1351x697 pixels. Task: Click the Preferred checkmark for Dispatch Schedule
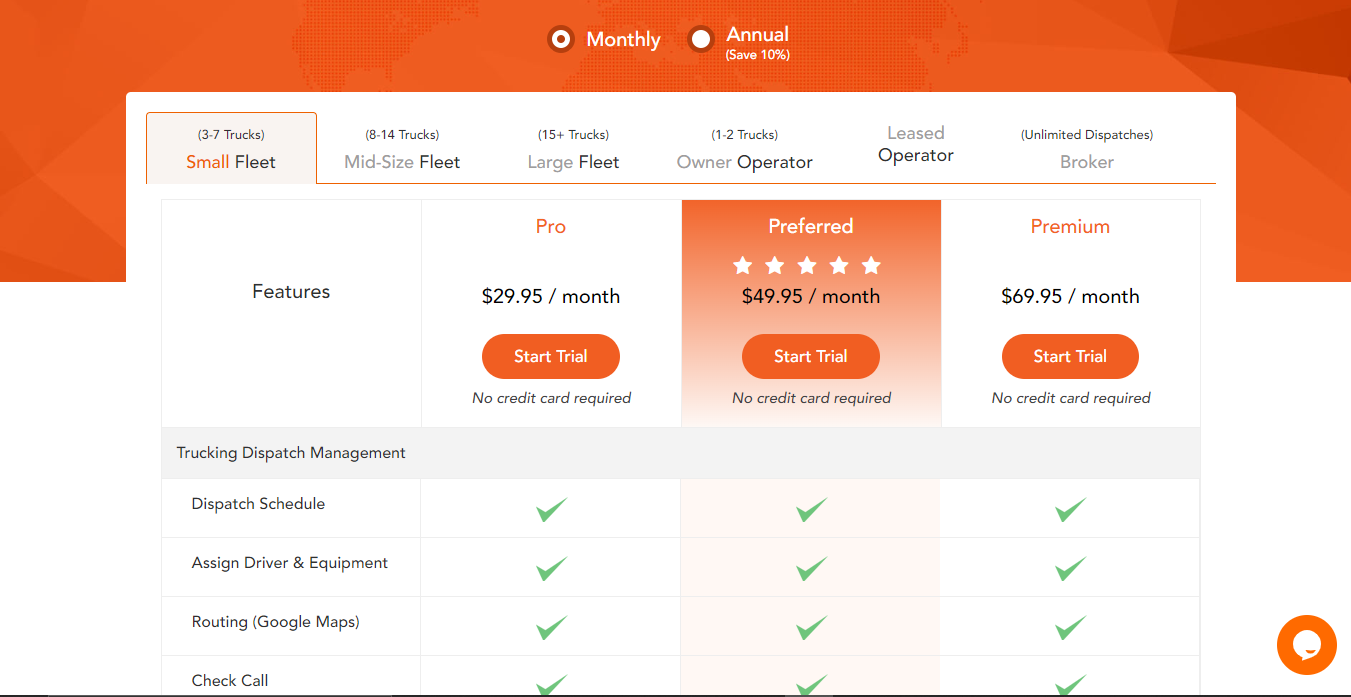point(811,509)
